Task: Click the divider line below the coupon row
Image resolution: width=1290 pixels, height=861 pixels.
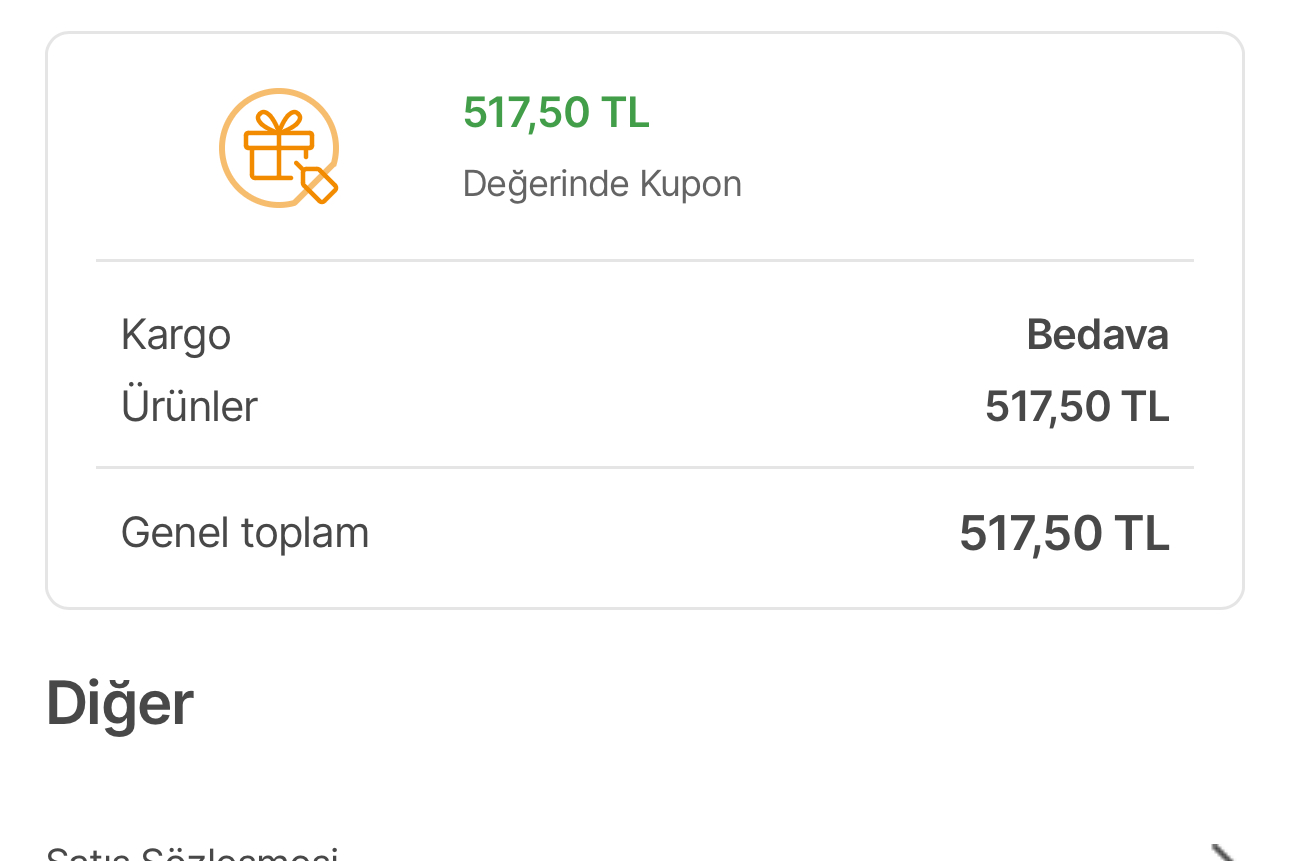Action: coord(645,261)
